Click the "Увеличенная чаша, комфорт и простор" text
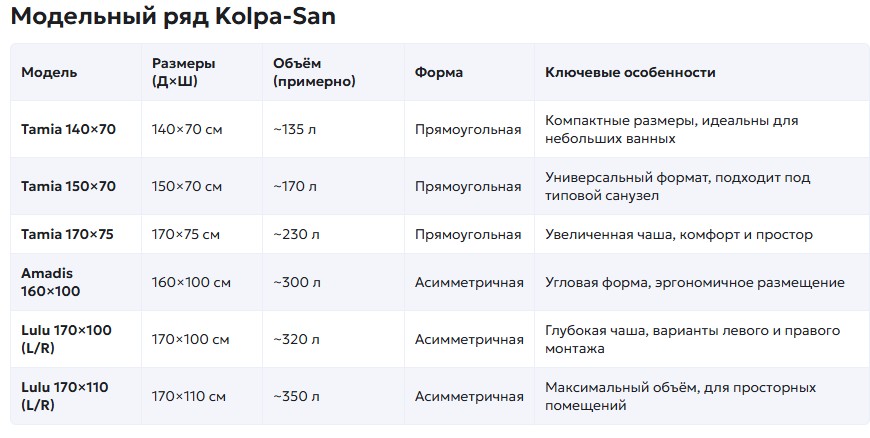This screenshot has width=870, height=438. [x=678, y=235]
